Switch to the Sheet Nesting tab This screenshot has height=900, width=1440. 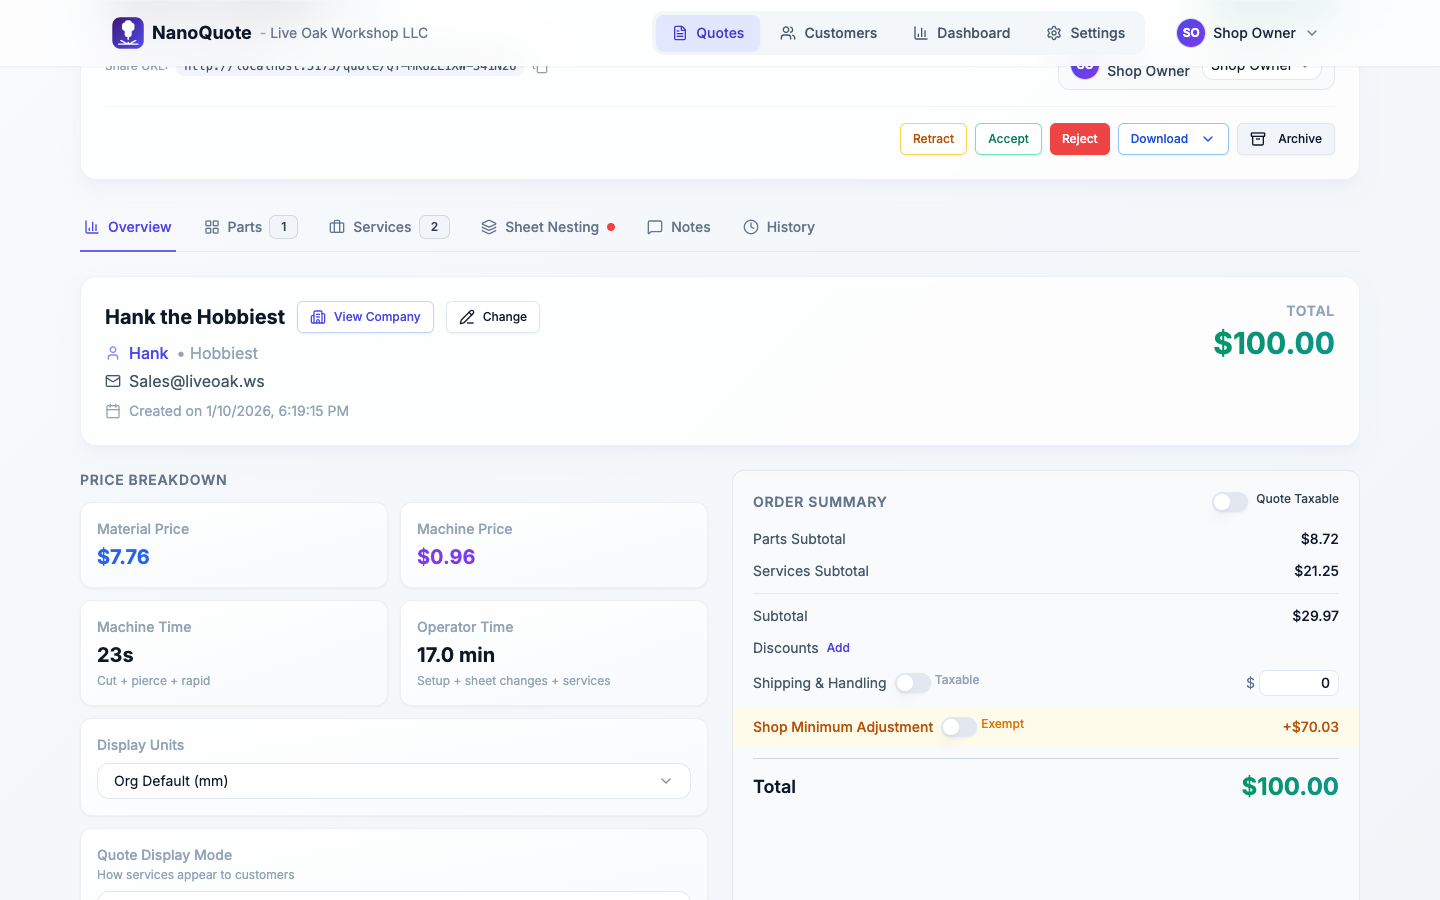click(548, 227)
